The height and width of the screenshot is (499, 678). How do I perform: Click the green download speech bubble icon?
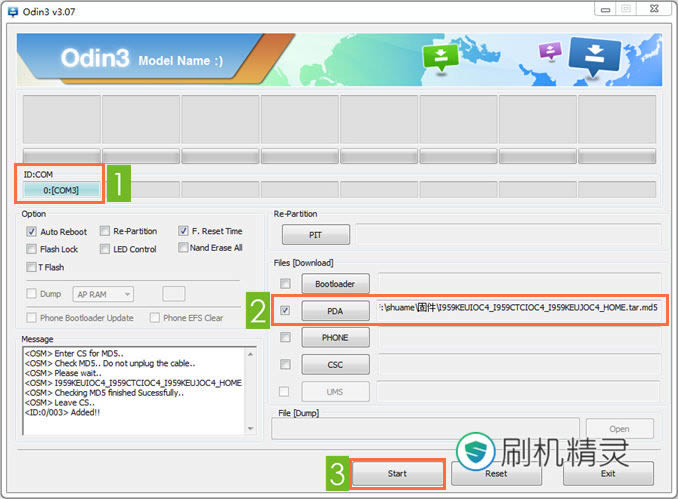click(440, 59)
